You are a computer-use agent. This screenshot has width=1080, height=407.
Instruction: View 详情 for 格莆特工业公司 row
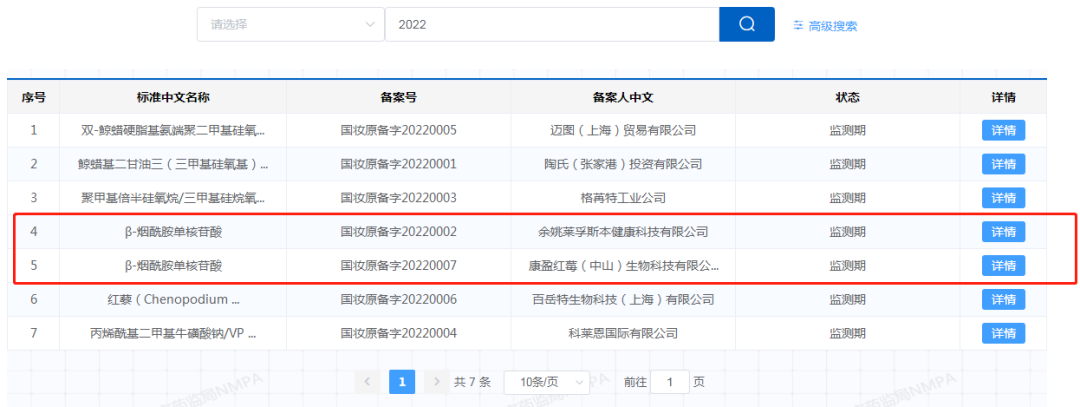[x=1003, y=198]
